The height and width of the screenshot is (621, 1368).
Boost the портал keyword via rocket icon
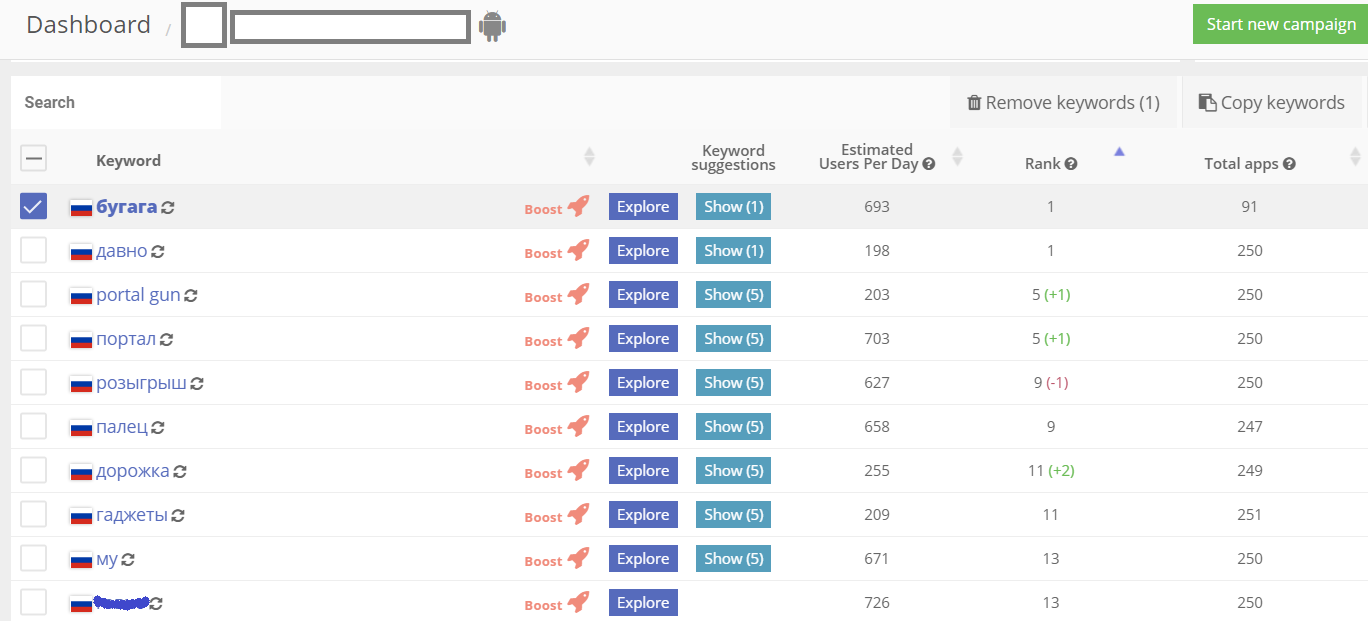[x=577, y=339]
